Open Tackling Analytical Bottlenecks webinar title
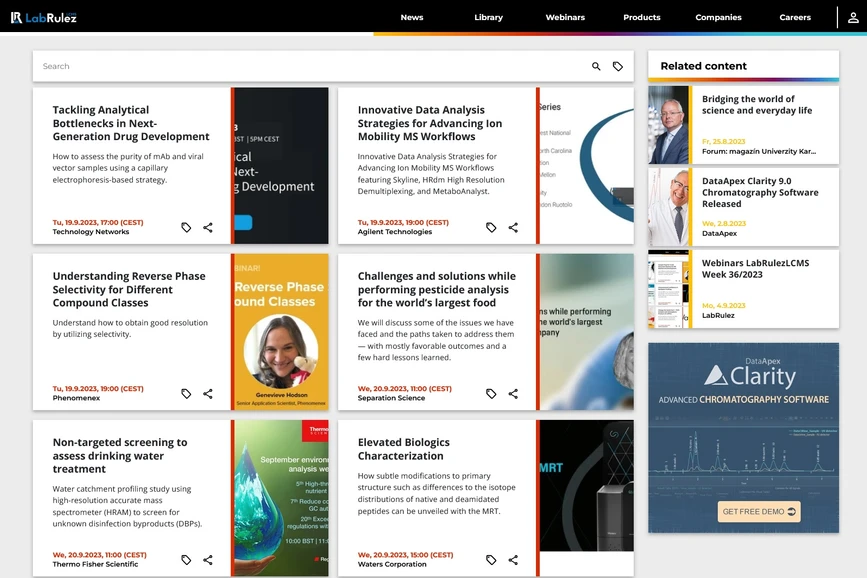Screen dimensions: 867x578 click(x=131, y=123)
